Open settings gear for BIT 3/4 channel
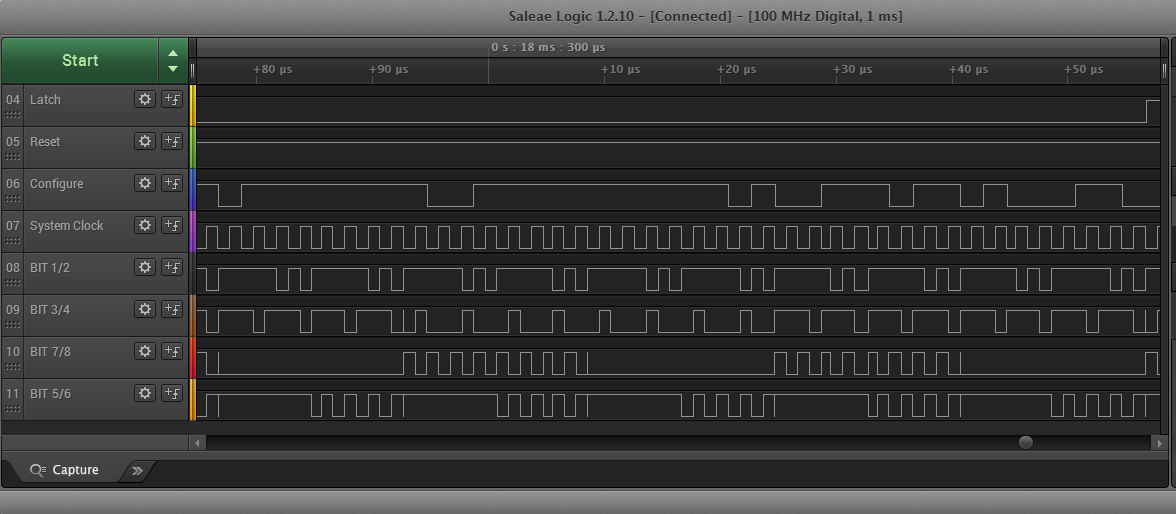 tap(145, 309)
